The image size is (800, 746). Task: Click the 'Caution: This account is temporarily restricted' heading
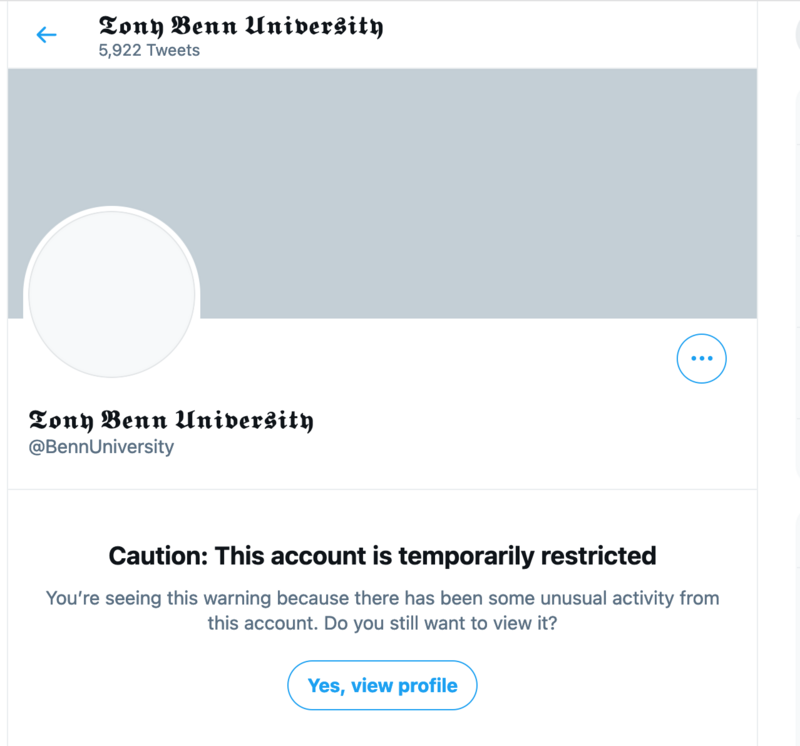pyautogui.click(x=382, y=555)
